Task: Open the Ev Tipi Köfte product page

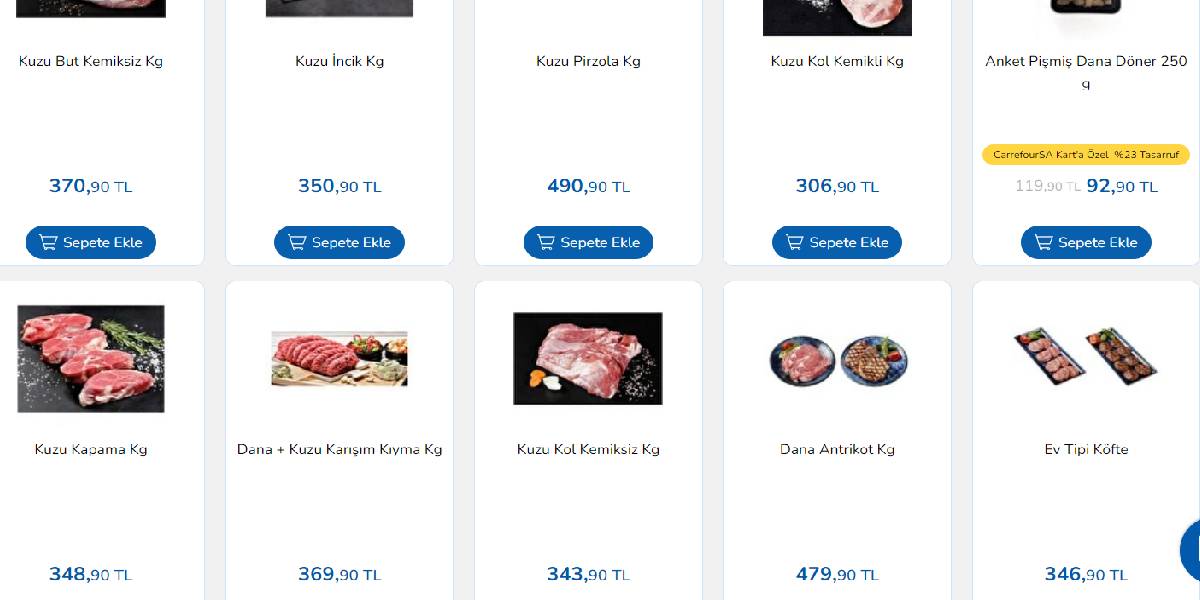Action: (x=1086, y=449)
